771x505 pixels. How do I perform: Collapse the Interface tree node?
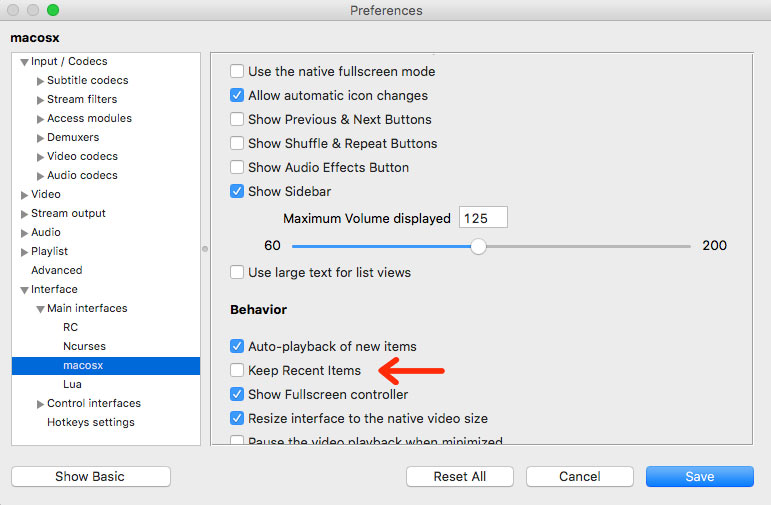pyautogui.click(x=24, y=290)
